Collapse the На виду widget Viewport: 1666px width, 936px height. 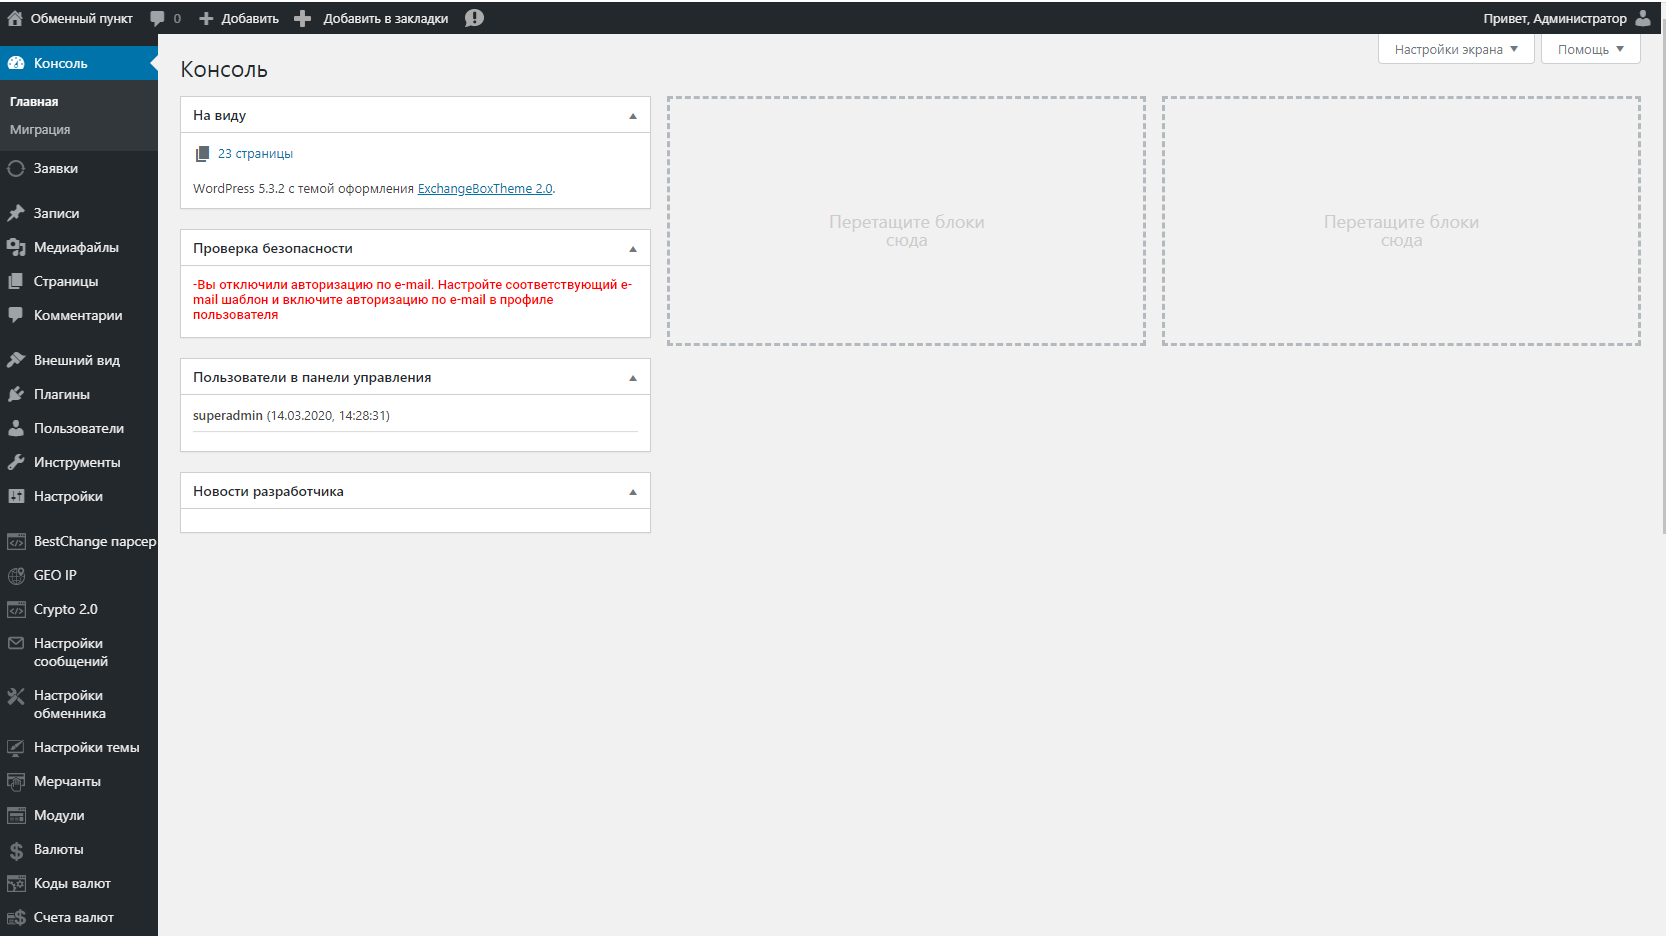point(632,116)
